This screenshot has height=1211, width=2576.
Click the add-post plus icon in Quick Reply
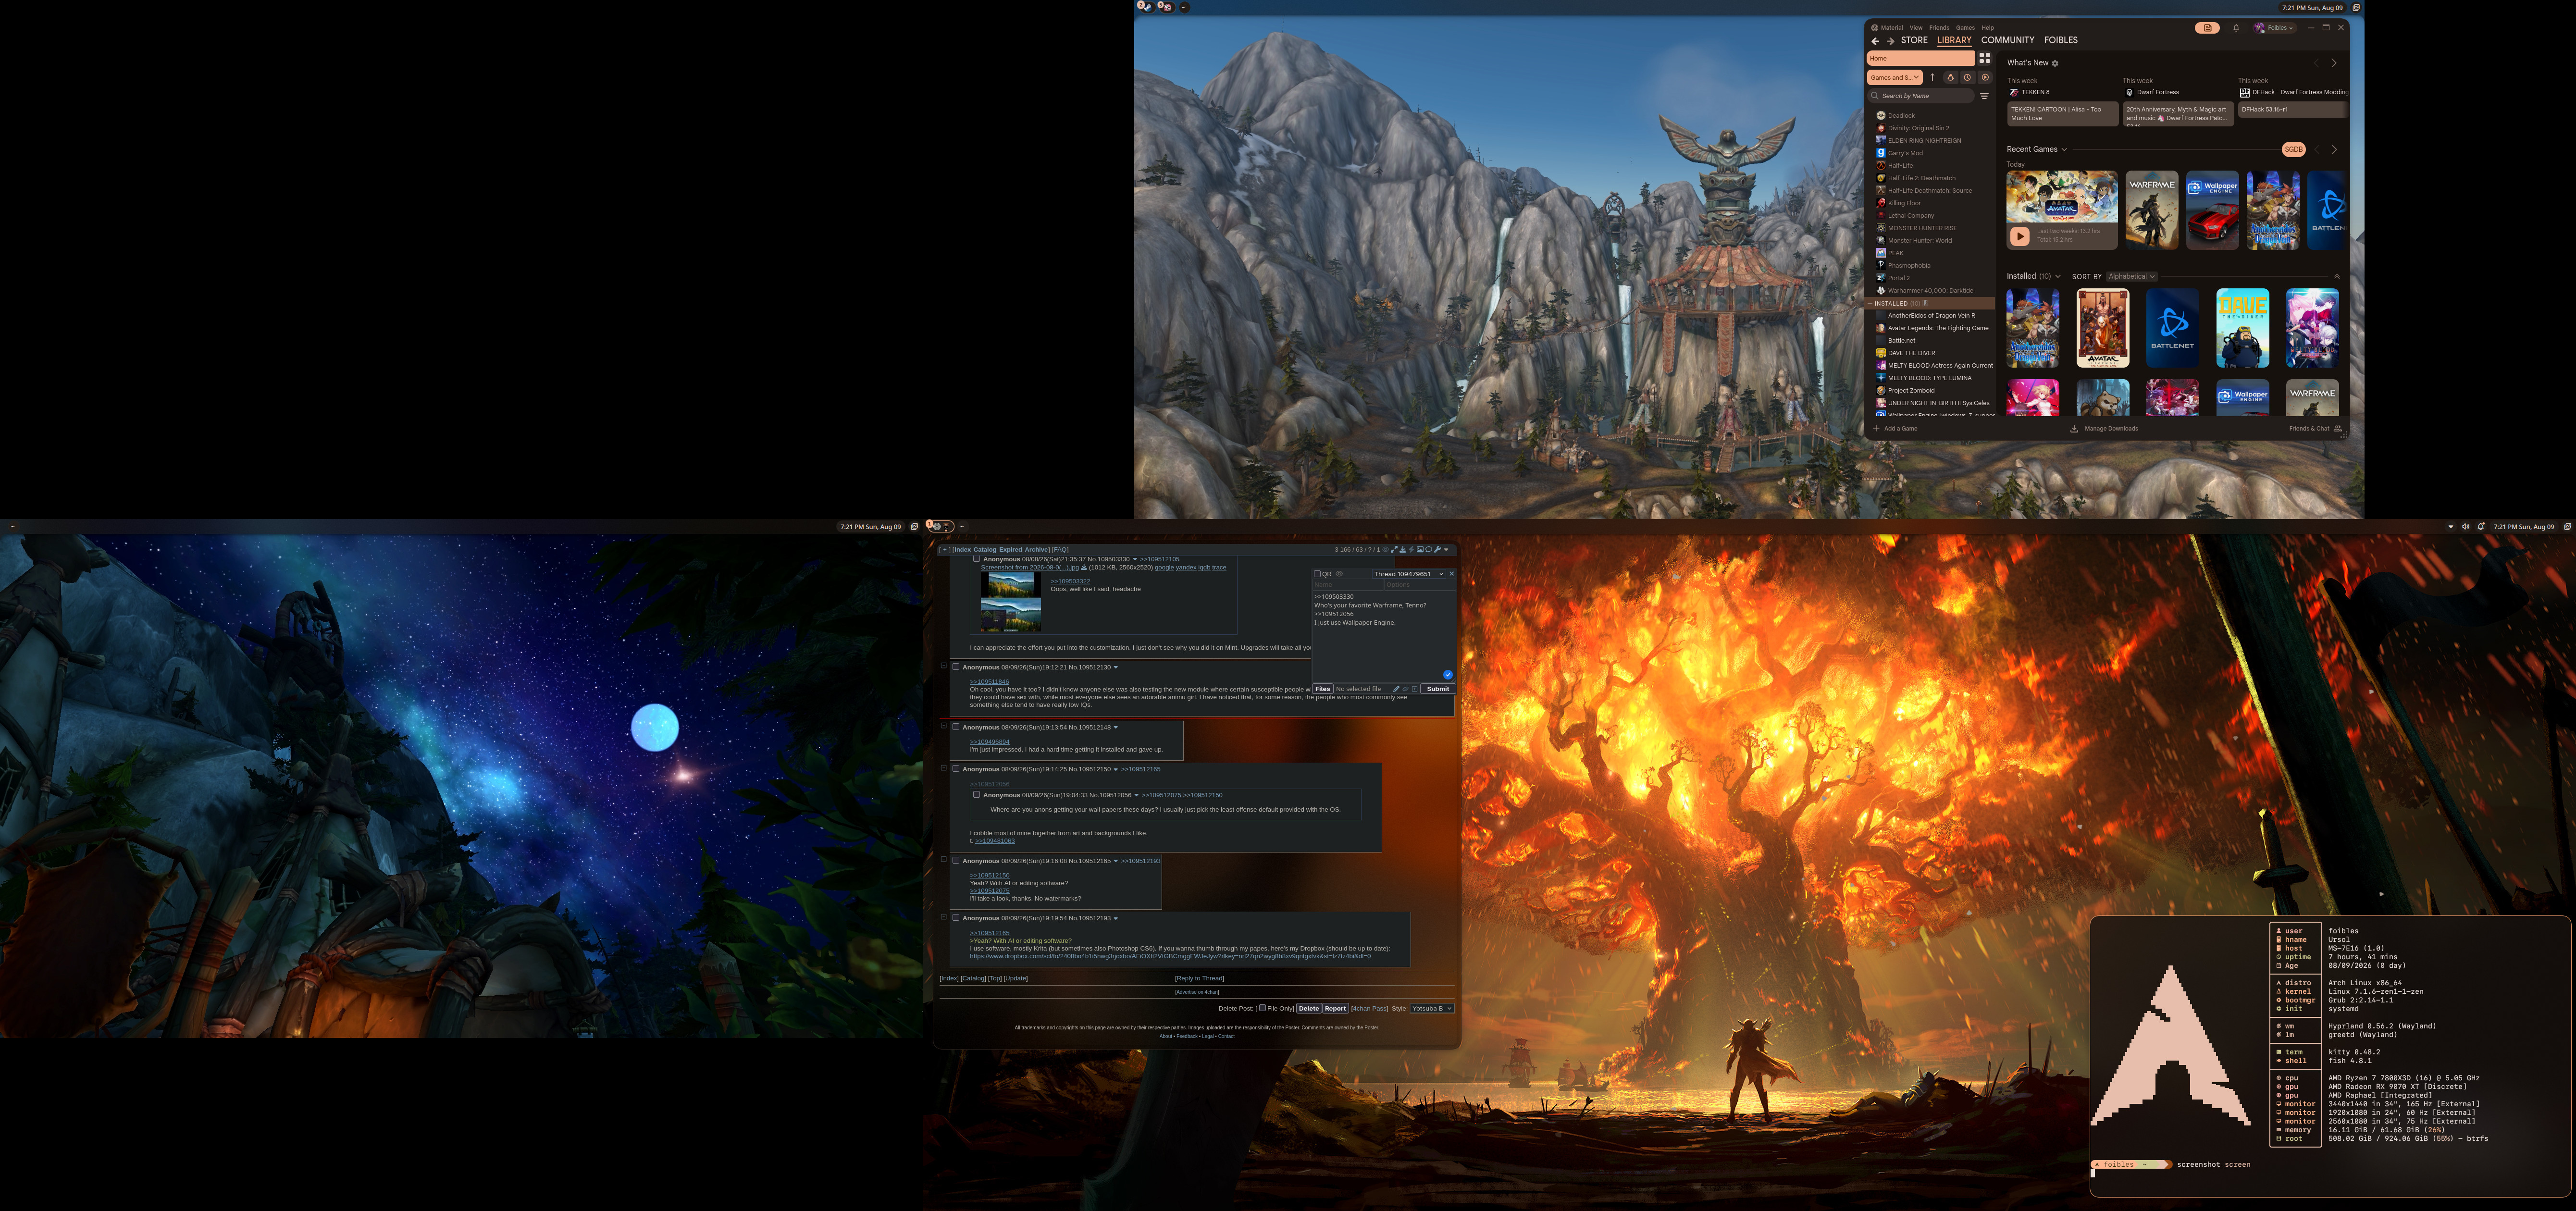(1414, 689)
